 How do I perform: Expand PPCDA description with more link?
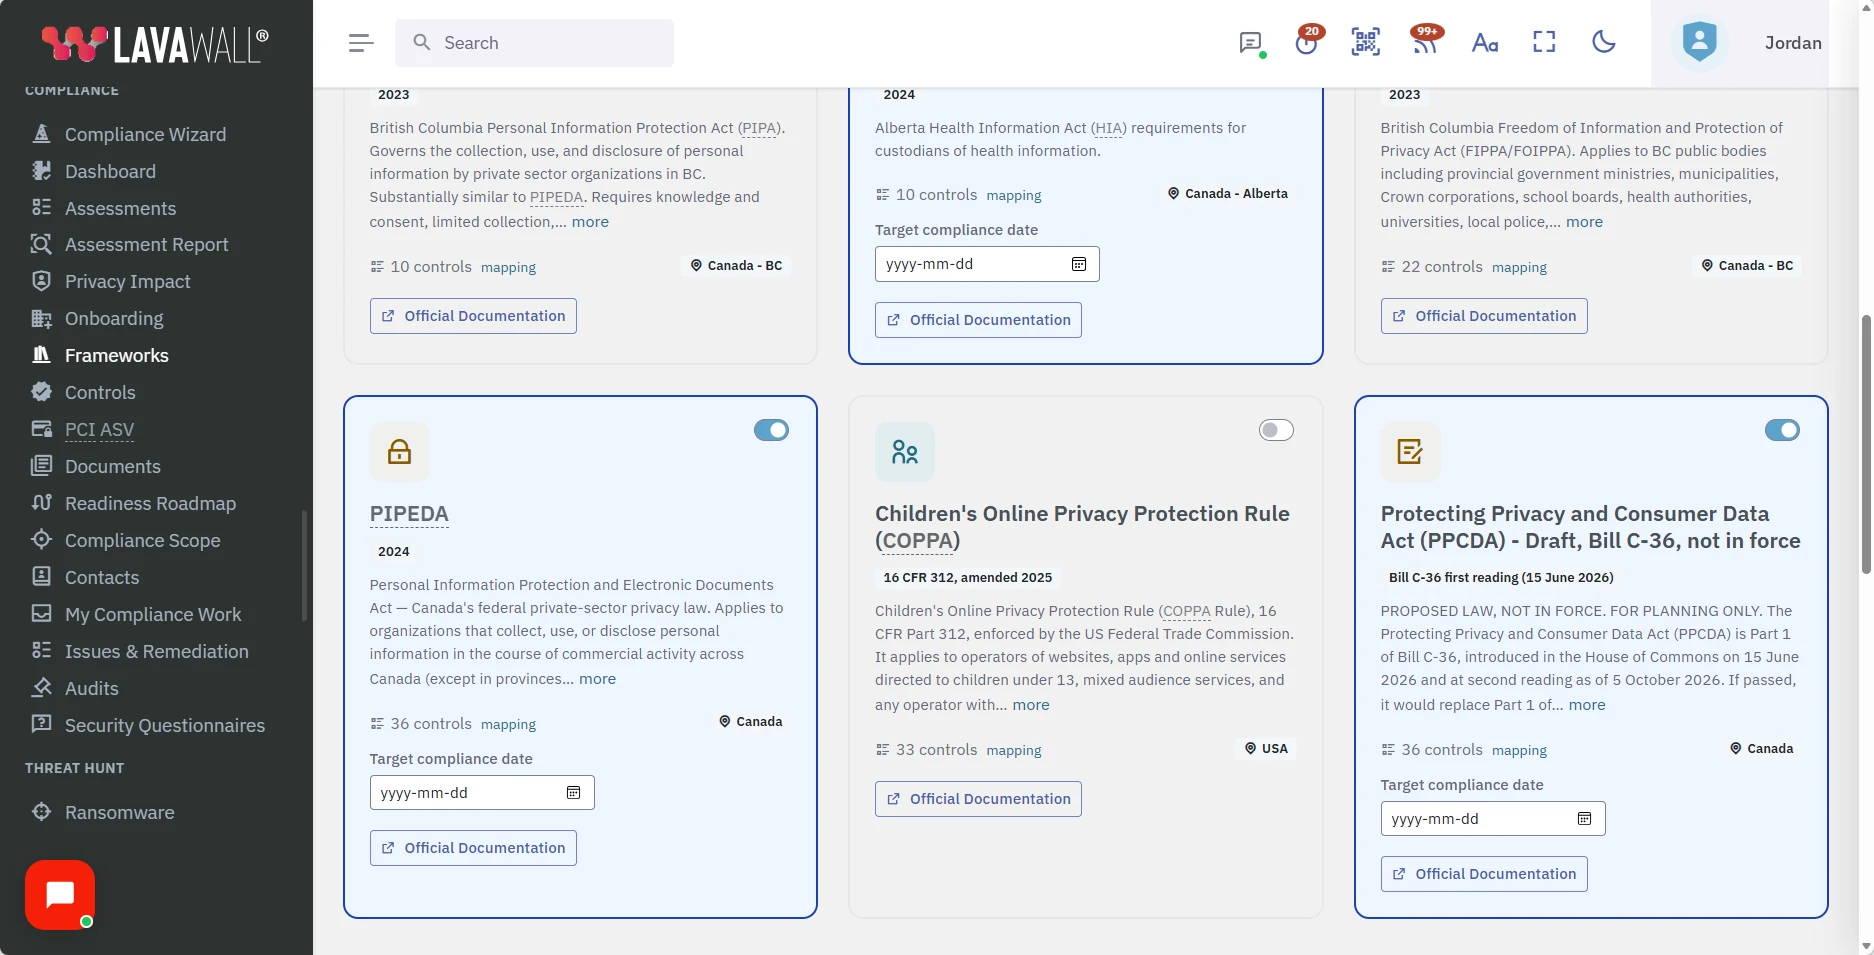pos(1587,705)
